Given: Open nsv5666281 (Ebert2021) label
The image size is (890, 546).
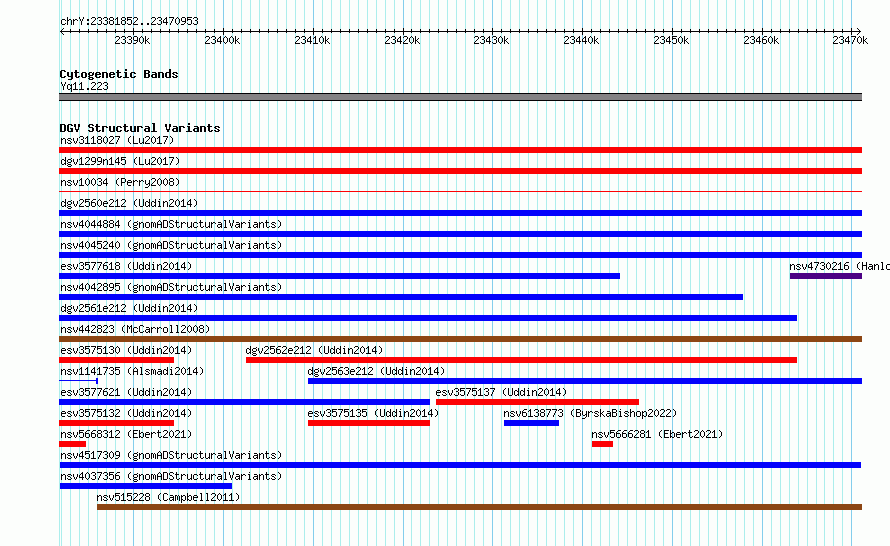Looking at the screenshot, I should (x=657, y=434).
